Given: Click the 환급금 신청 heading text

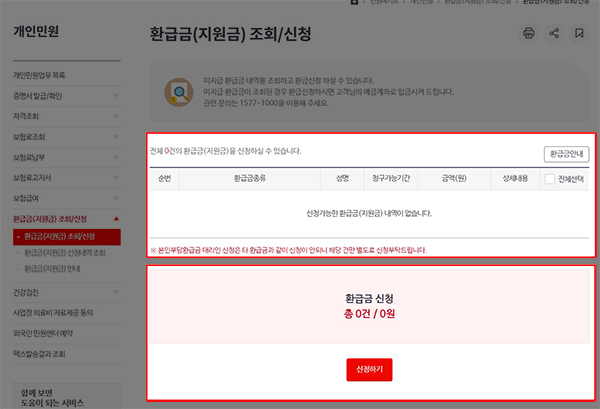Looking at the screenshot, I should [x=369, y=298].
